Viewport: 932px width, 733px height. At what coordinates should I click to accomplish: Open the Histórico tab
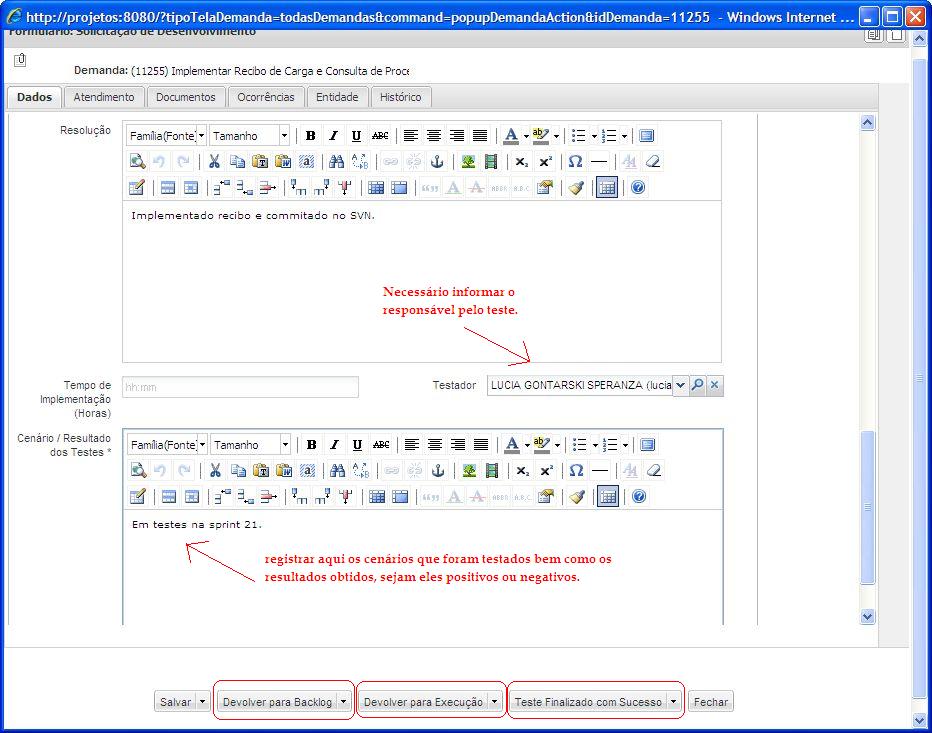pyautogui.click(x=400, y=97)
